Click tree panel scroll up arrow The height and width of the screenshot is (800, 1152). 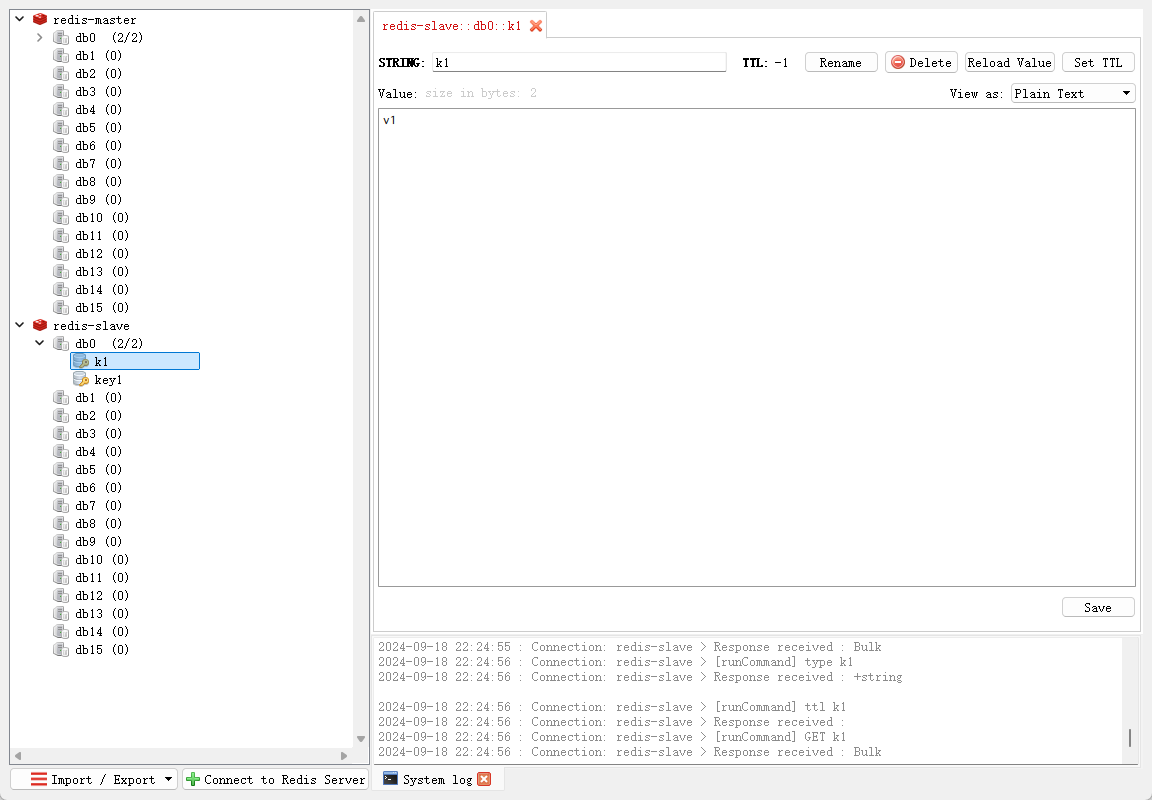pyautogui.click(x=361, y=19)
